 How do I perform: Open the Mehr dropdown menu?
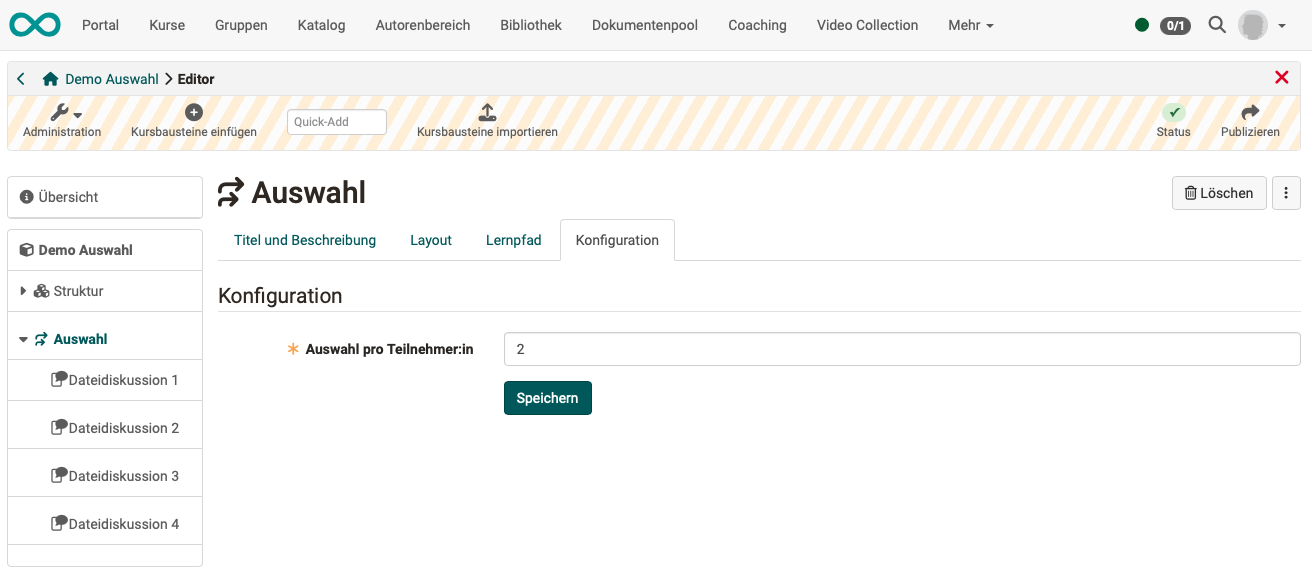pos(969,25)
